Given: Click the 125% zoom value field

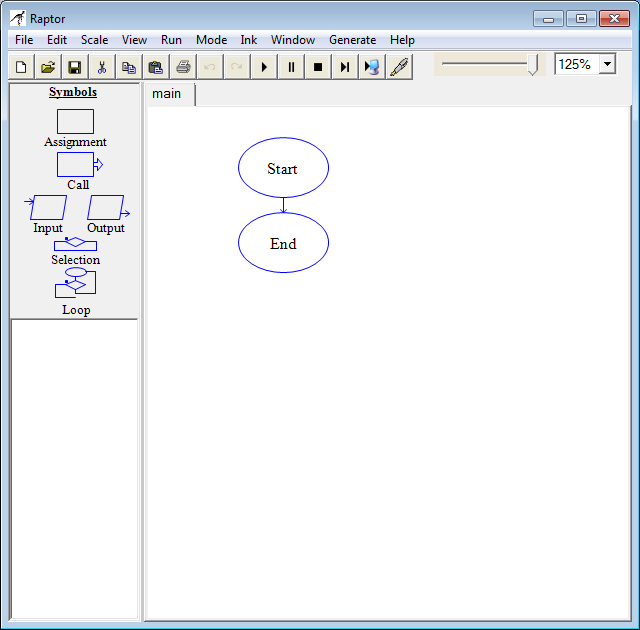Looking at the screenshot, I should point(577,64).
